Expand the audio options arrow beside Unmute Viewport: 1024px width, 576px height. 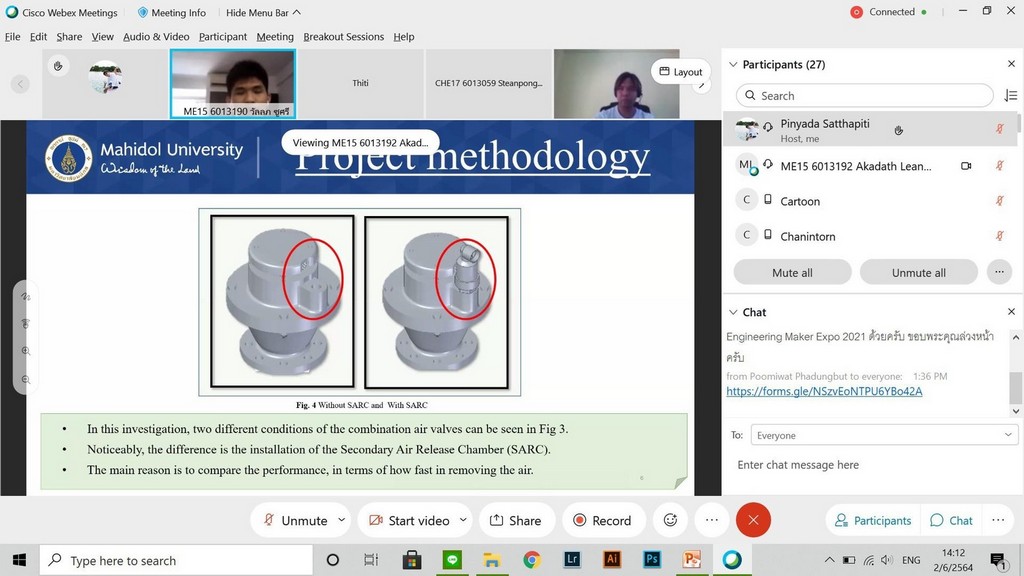click(342, 520)
